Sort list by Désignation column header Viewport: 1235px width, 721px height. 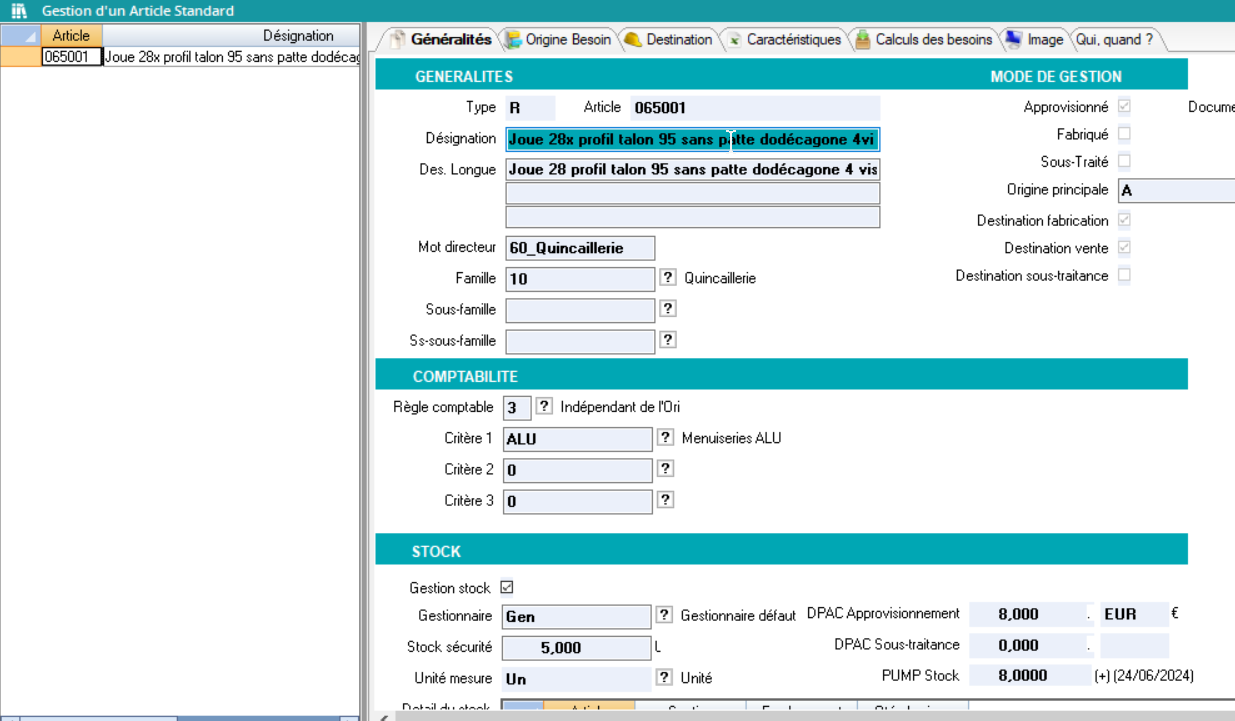click(298, 35)
